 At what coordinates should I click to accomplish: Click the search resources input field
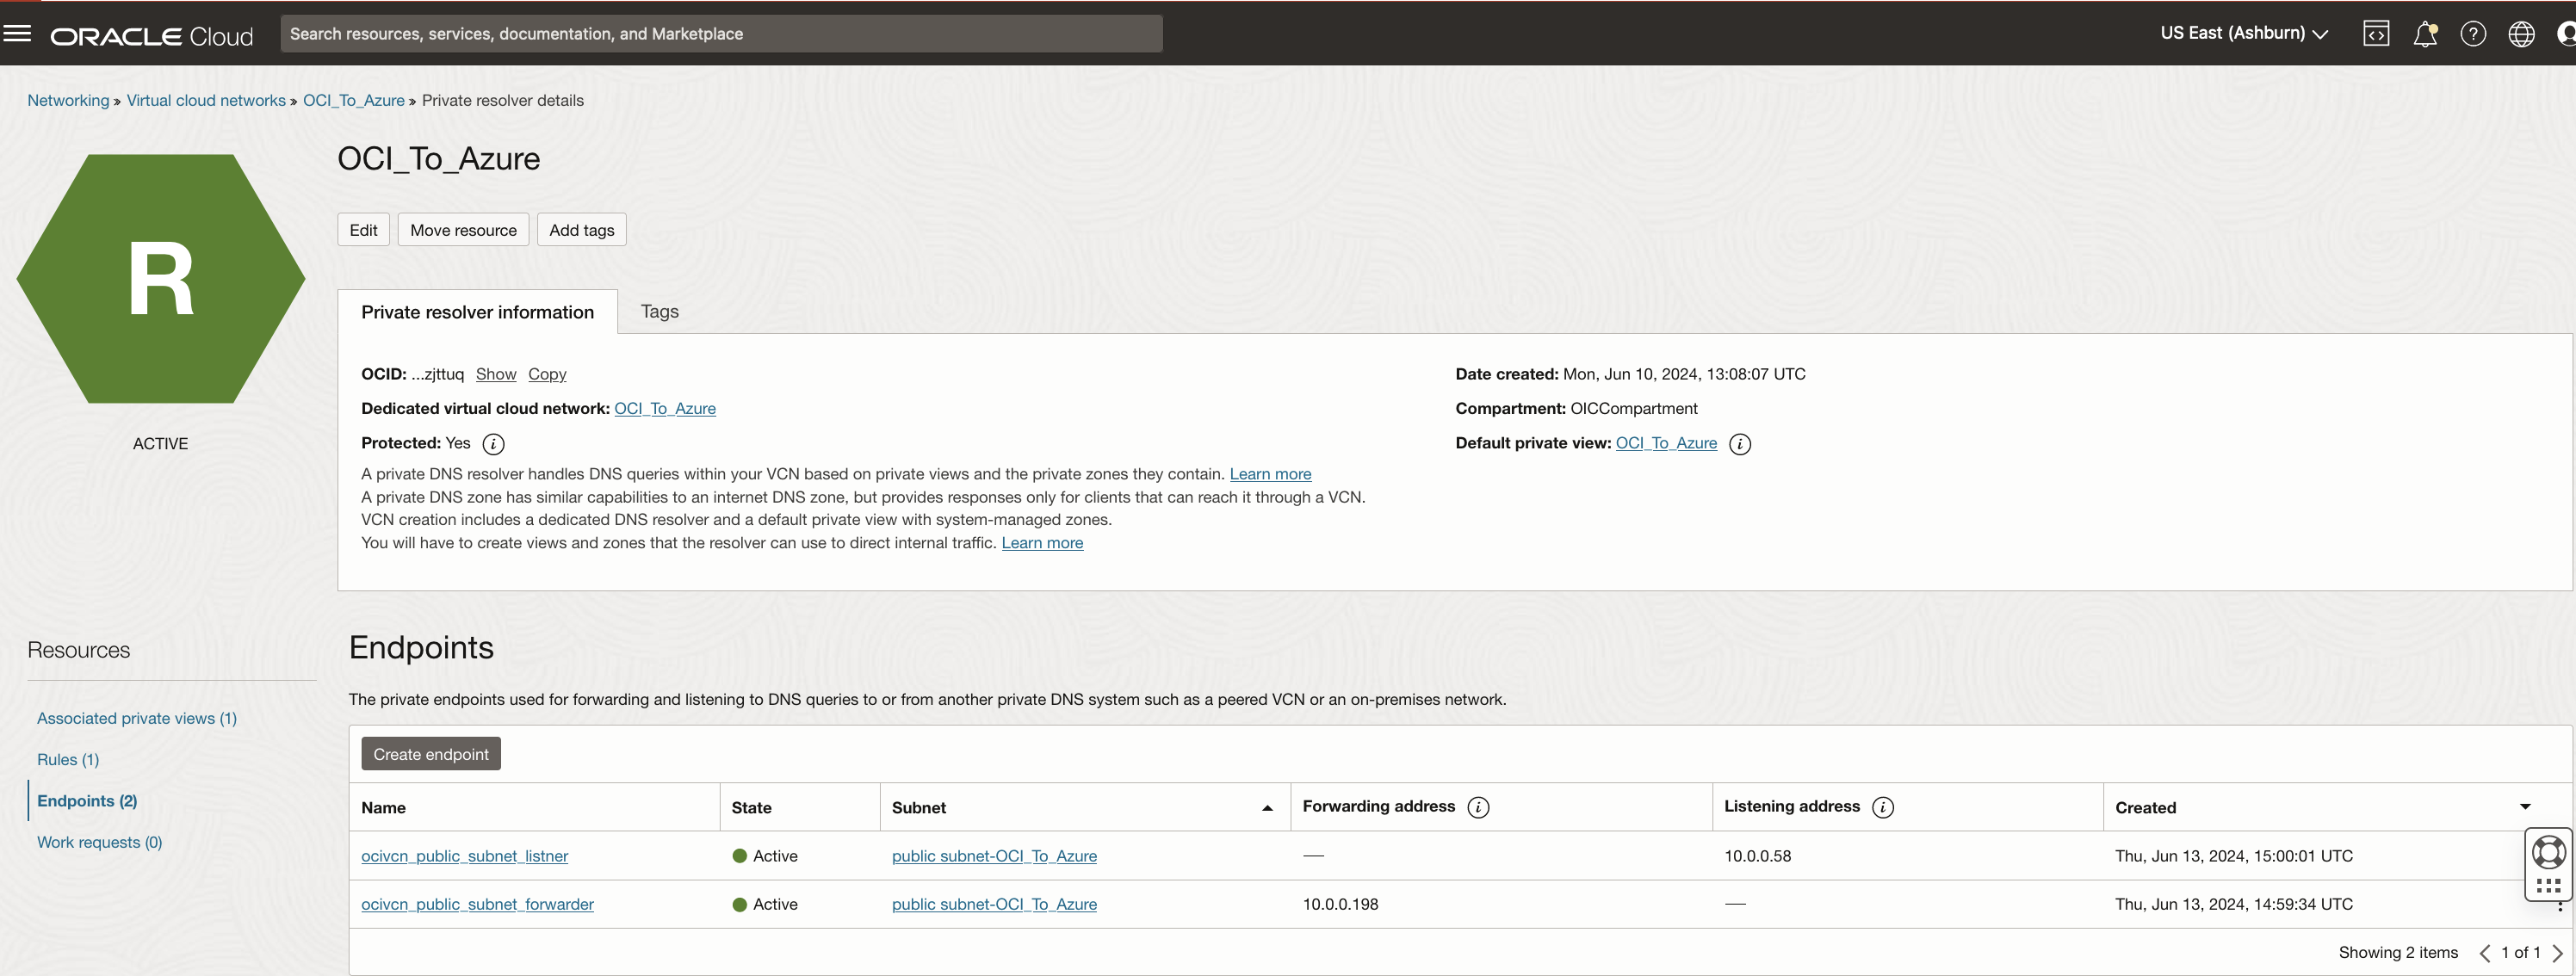click(721, 31)
